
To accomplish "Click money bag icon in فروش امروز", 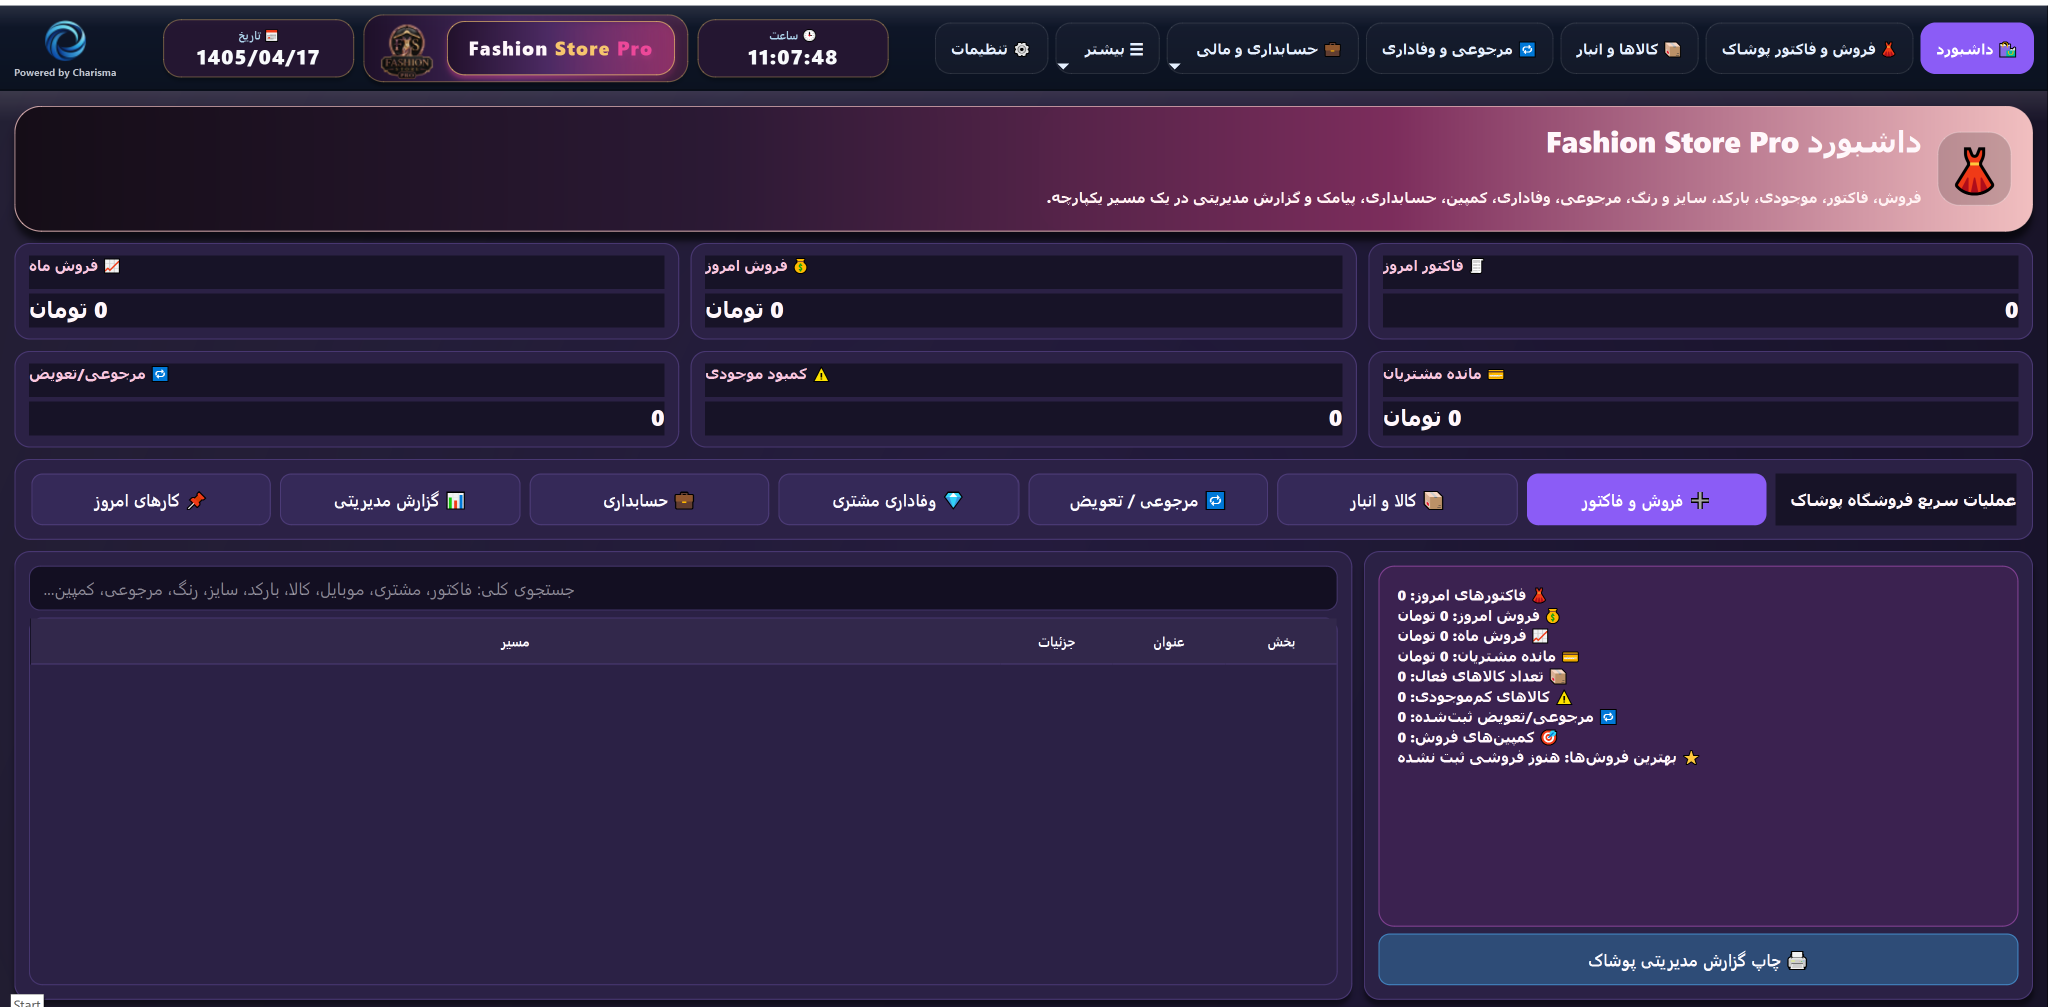I will [x=800, y=266].
